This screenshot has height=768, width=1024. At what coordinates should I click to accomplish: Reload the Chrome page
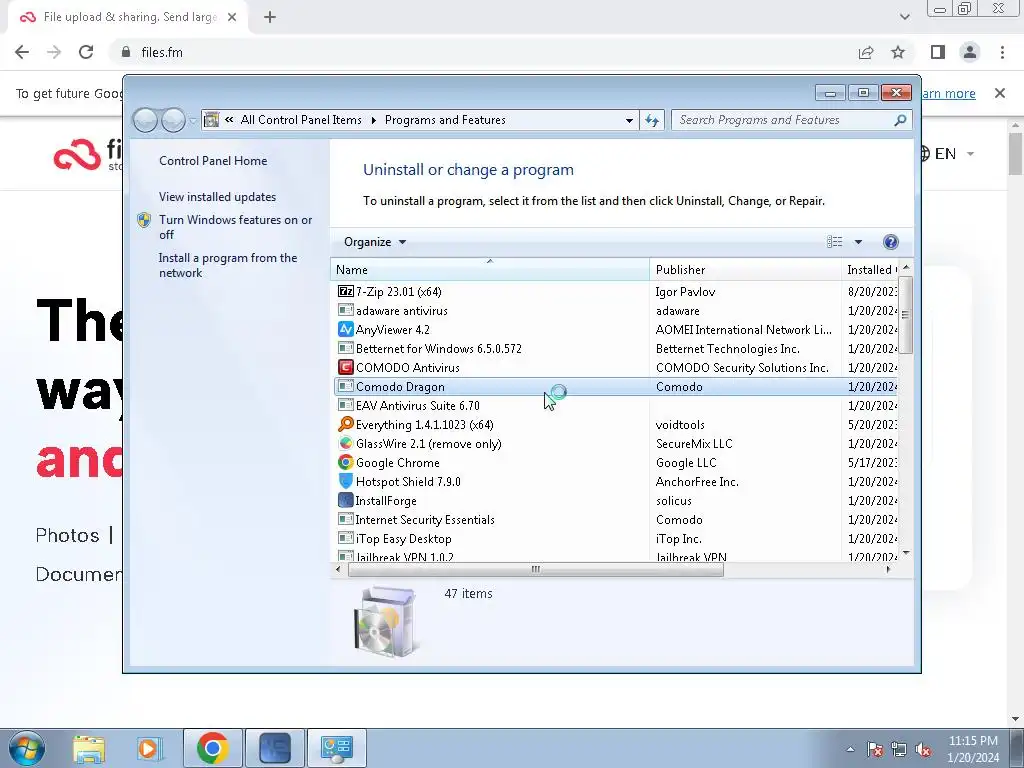click(x=86, y=52)
